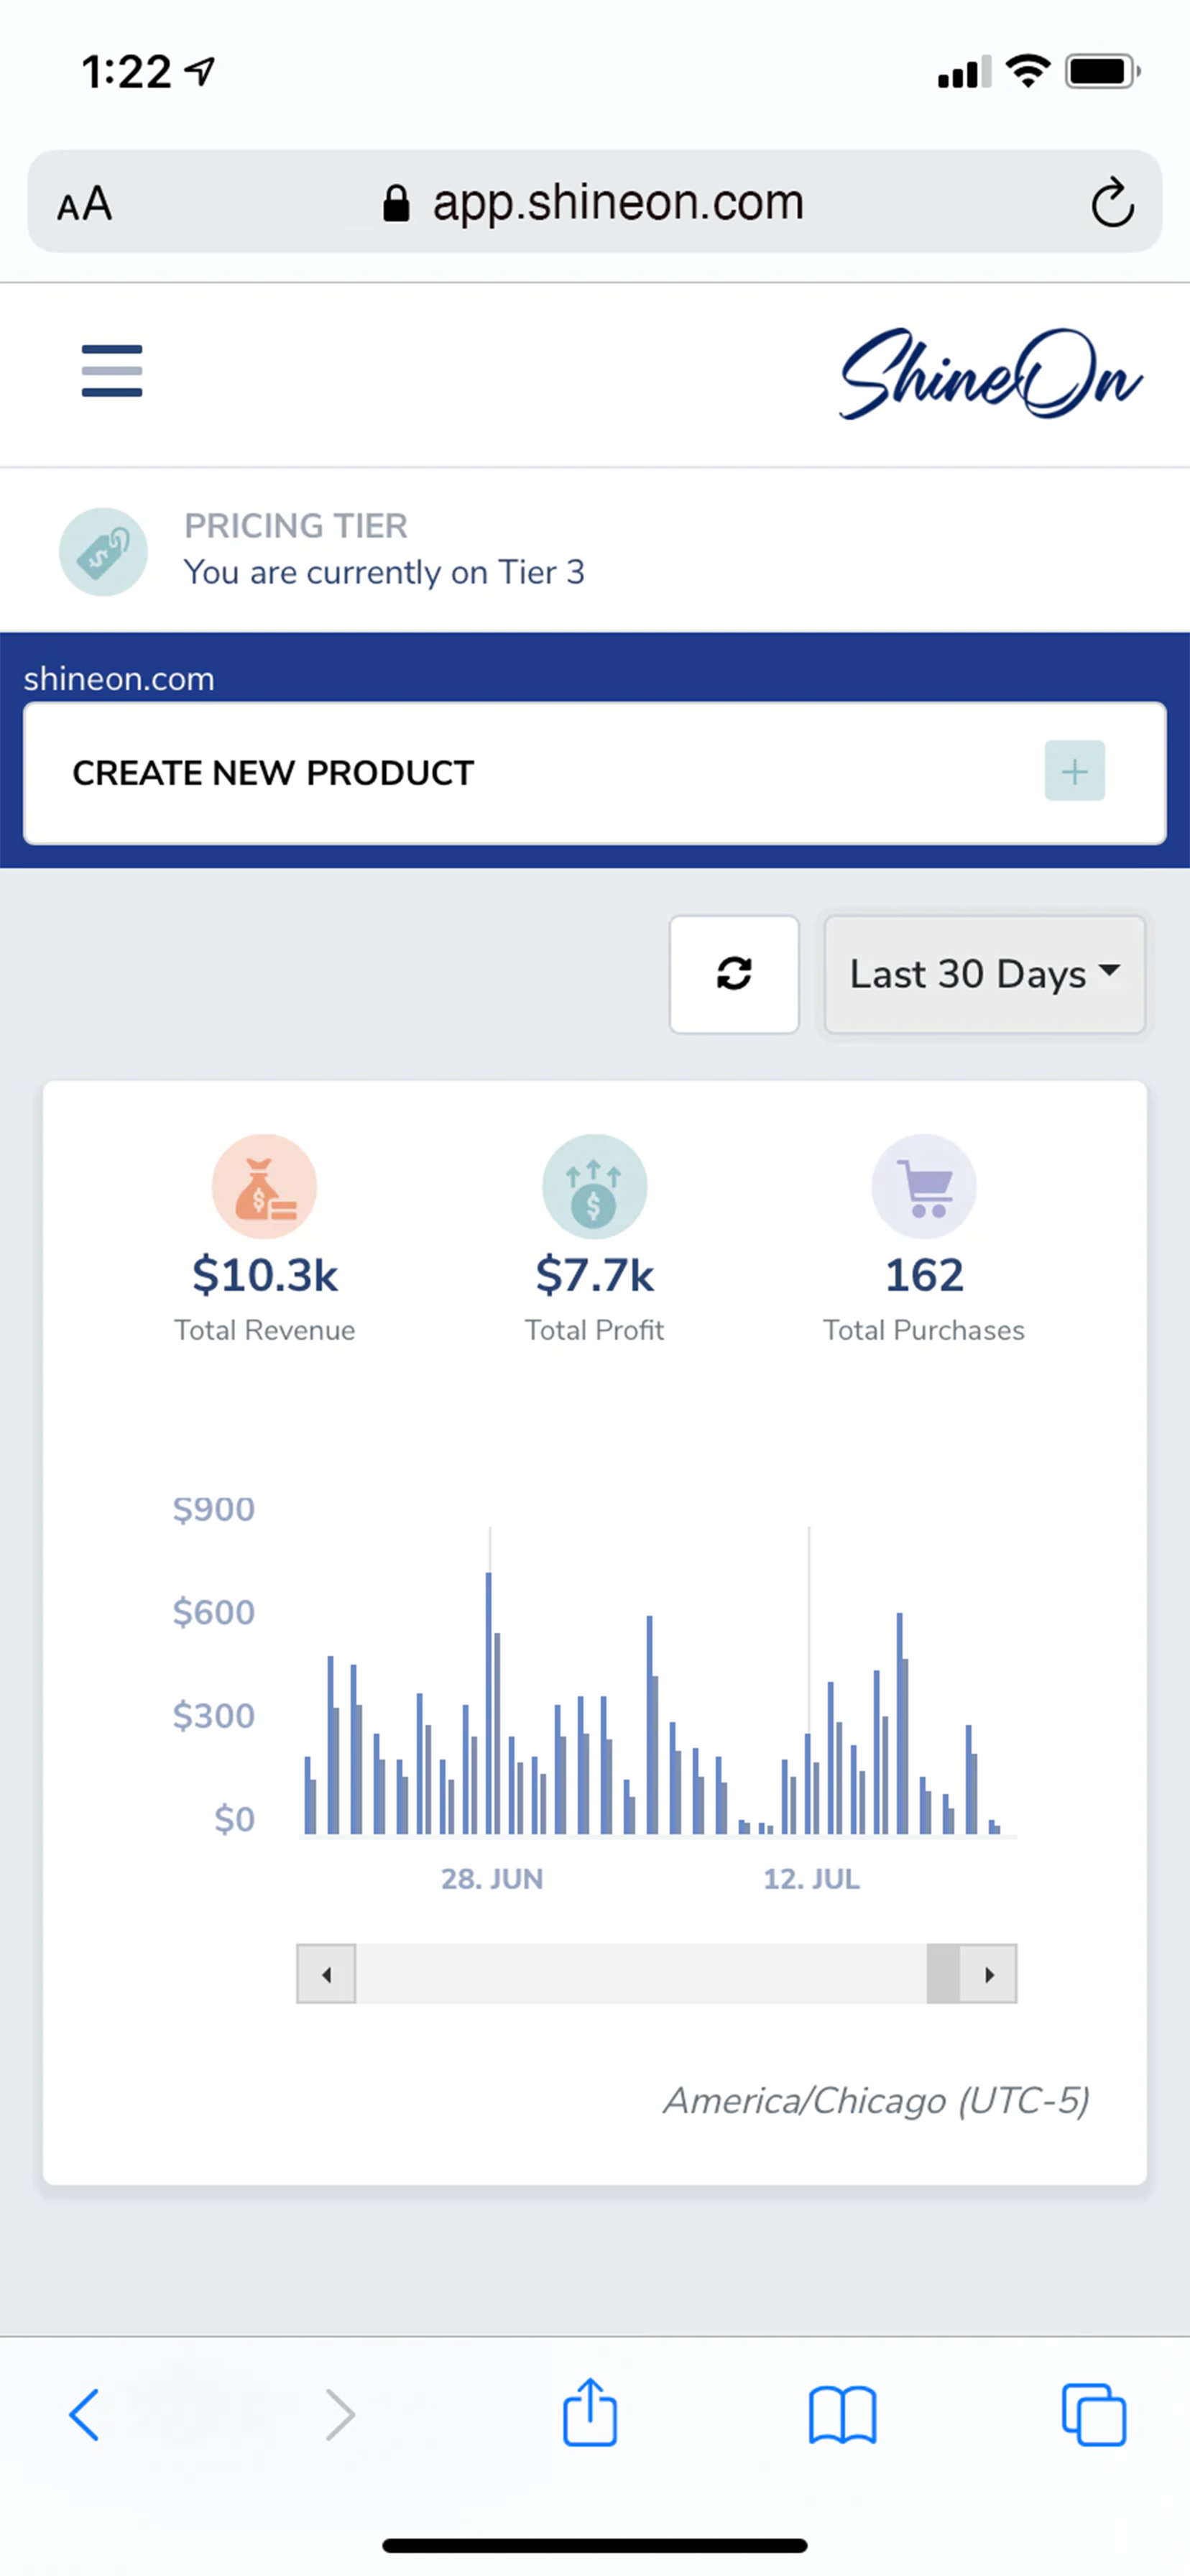Click the chart scrollbar right arrow
The width and height of the screenshot is (1190, 2576).
[x=989, y=1974]
